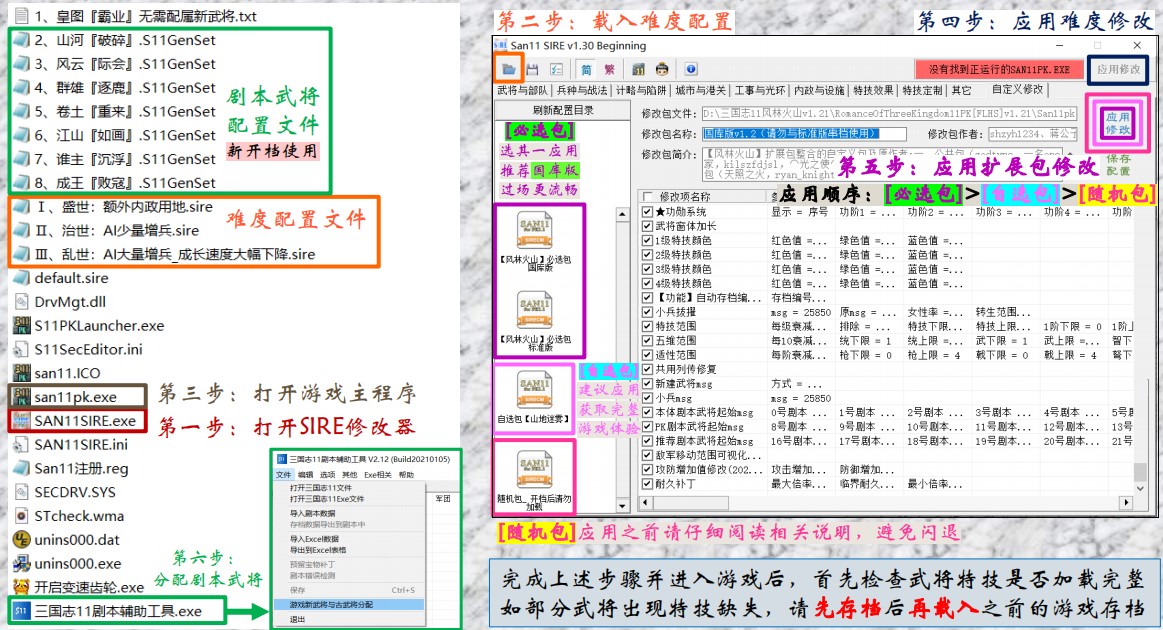
Task: Switch to Simplified Chinese with 简 icon
Action: [586, 69]
